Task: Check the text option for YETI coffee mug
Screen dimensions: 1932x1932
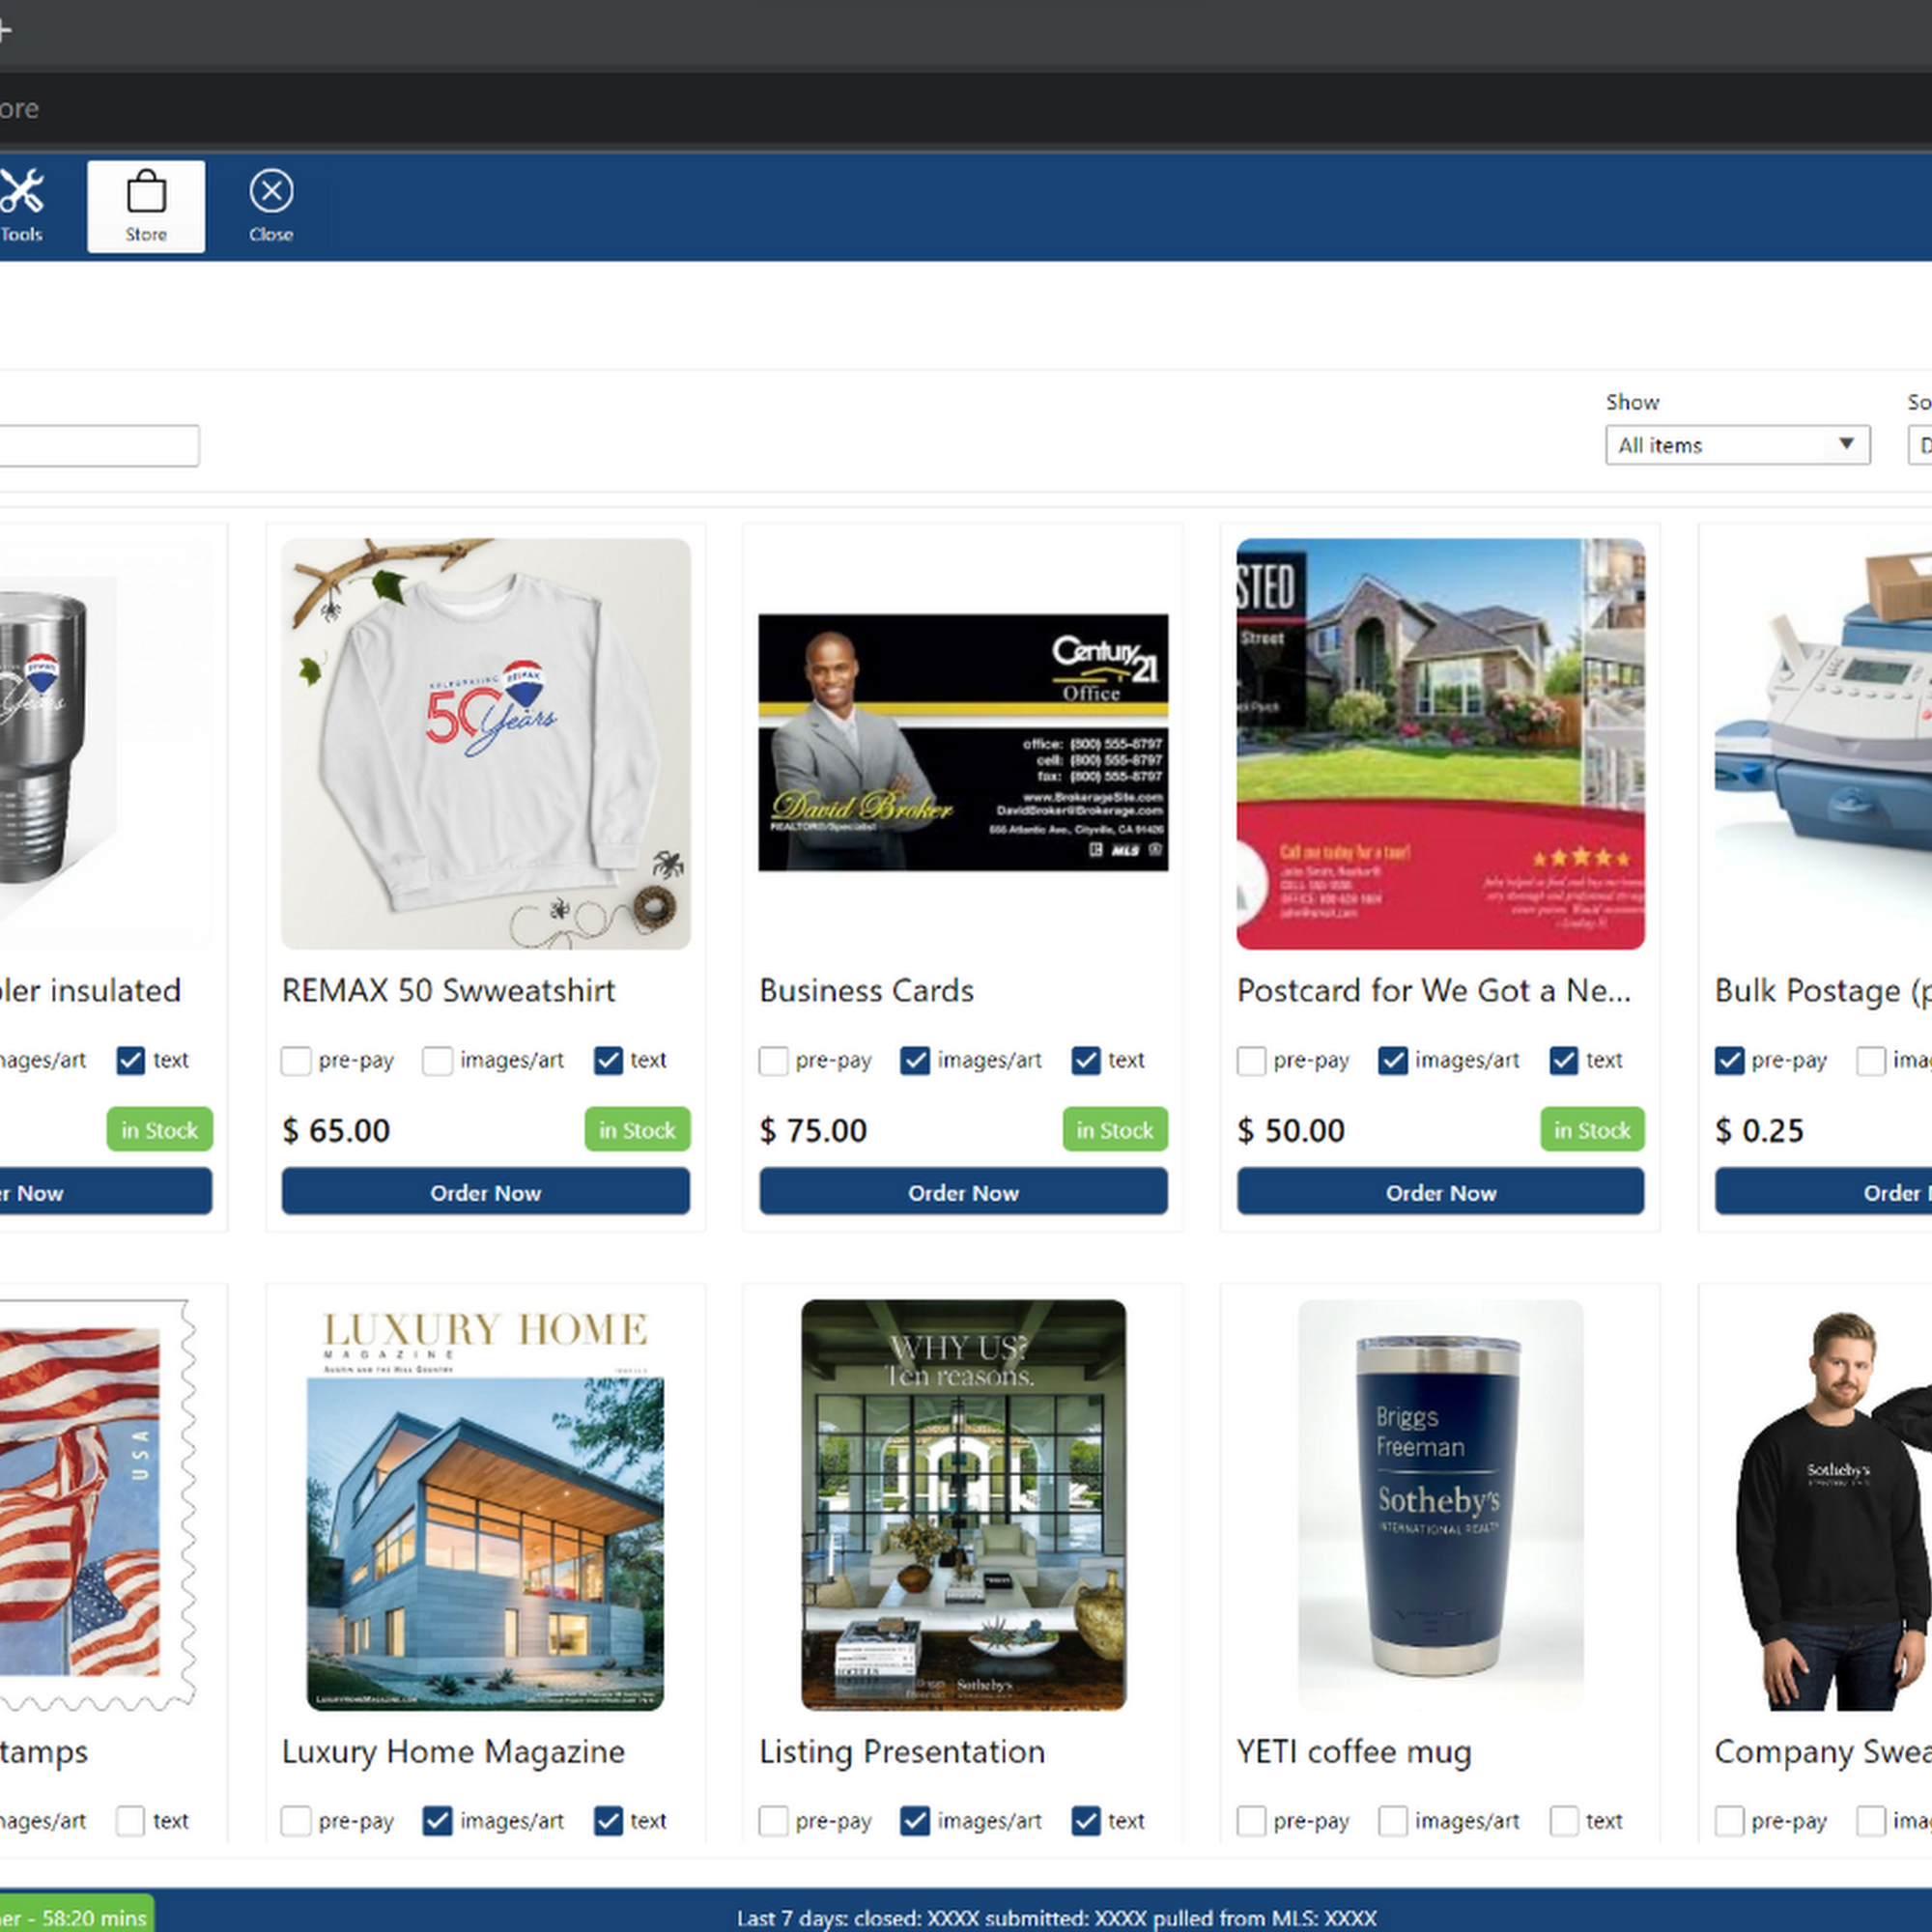Action: click(x=1563, y=1821)
